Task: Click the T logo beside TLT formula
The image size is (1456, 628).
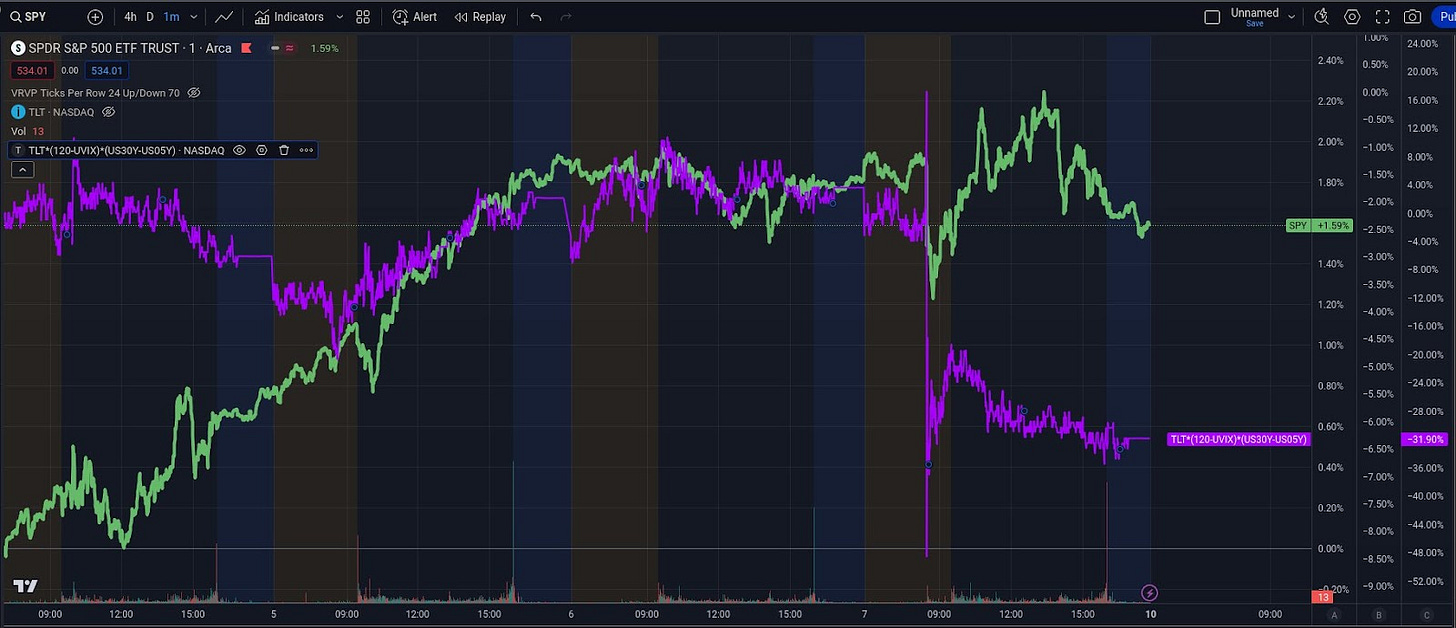Action: [18, 150]
